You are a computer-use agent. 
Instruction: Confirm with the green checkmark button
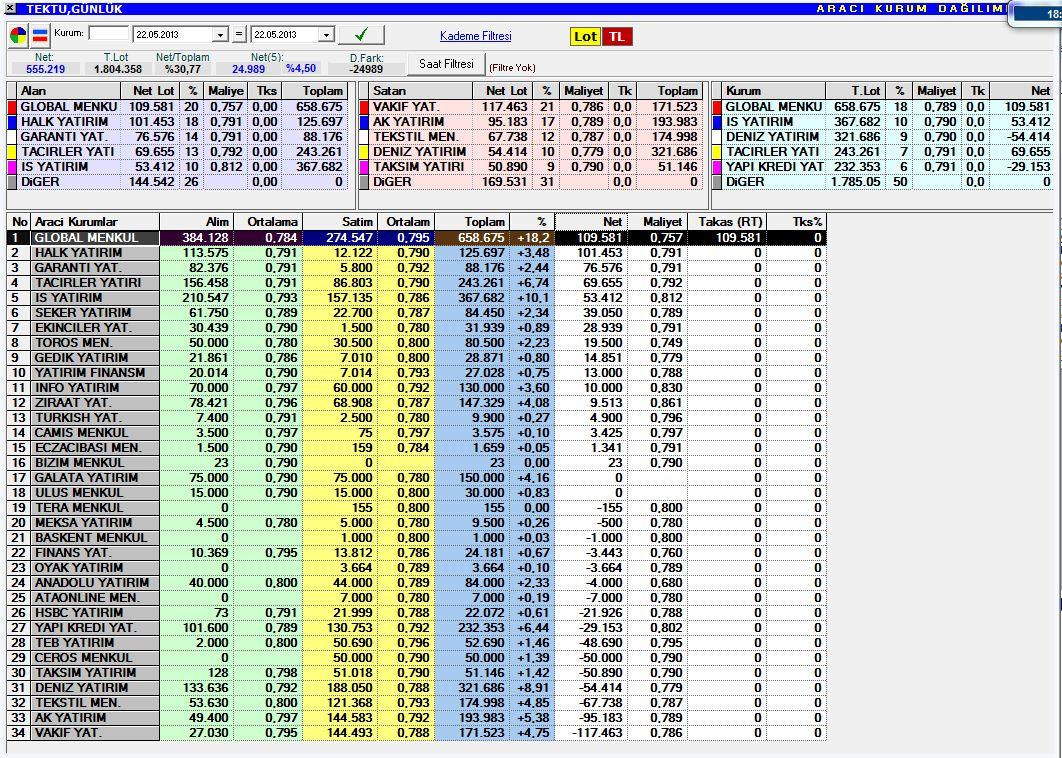[x=361, y=35]
